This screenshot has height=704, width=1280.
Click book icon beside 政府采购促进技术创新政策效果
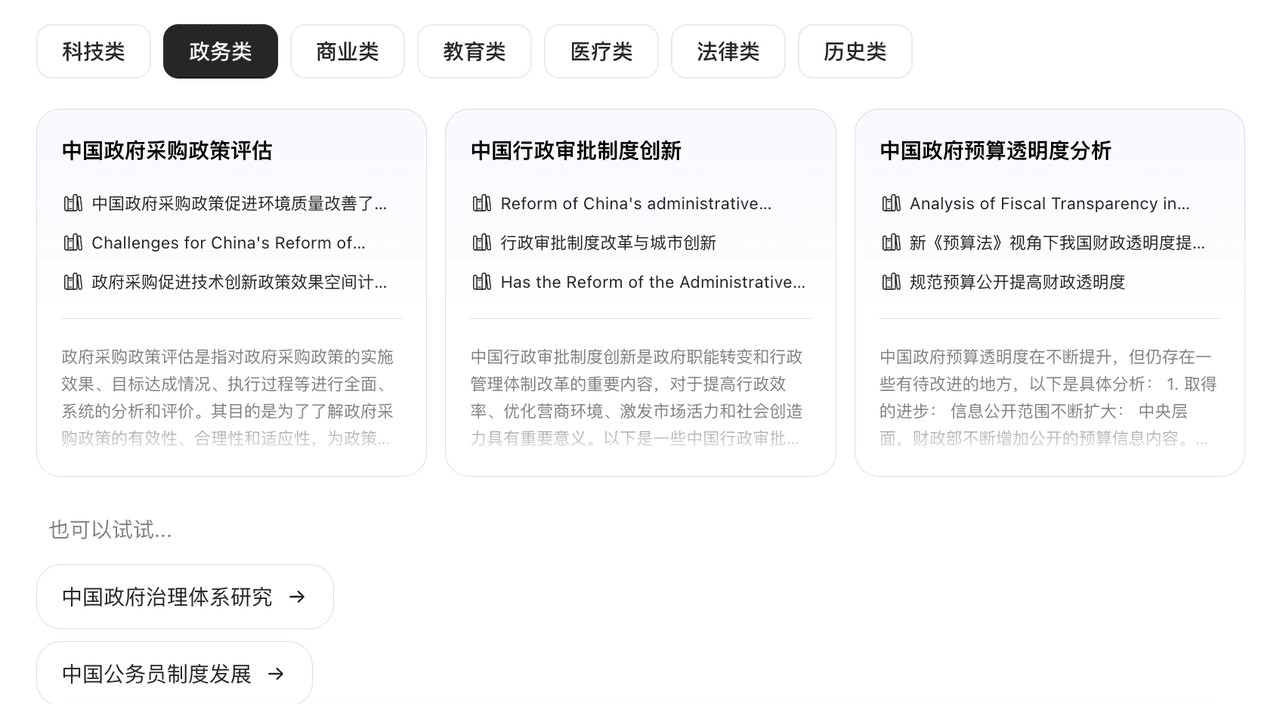[x=73, y=282]
